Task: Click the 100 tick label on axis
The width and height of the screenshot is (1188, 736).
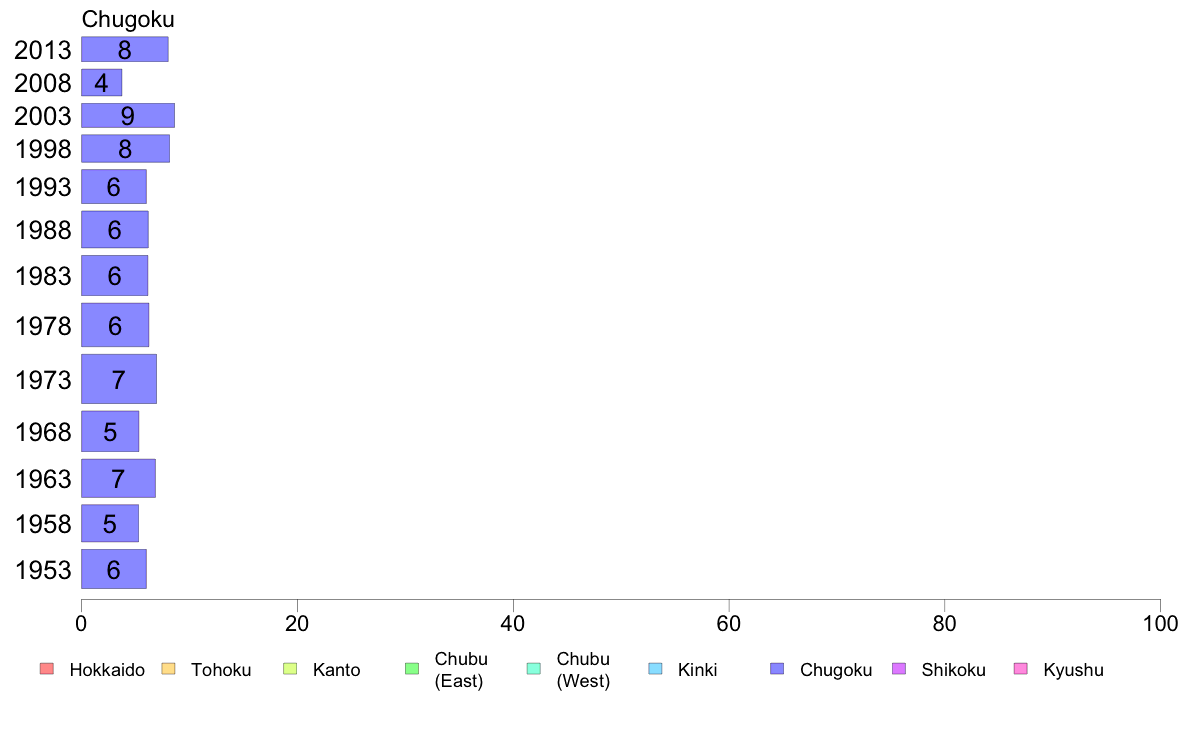Action: [x=1160, y=624]
